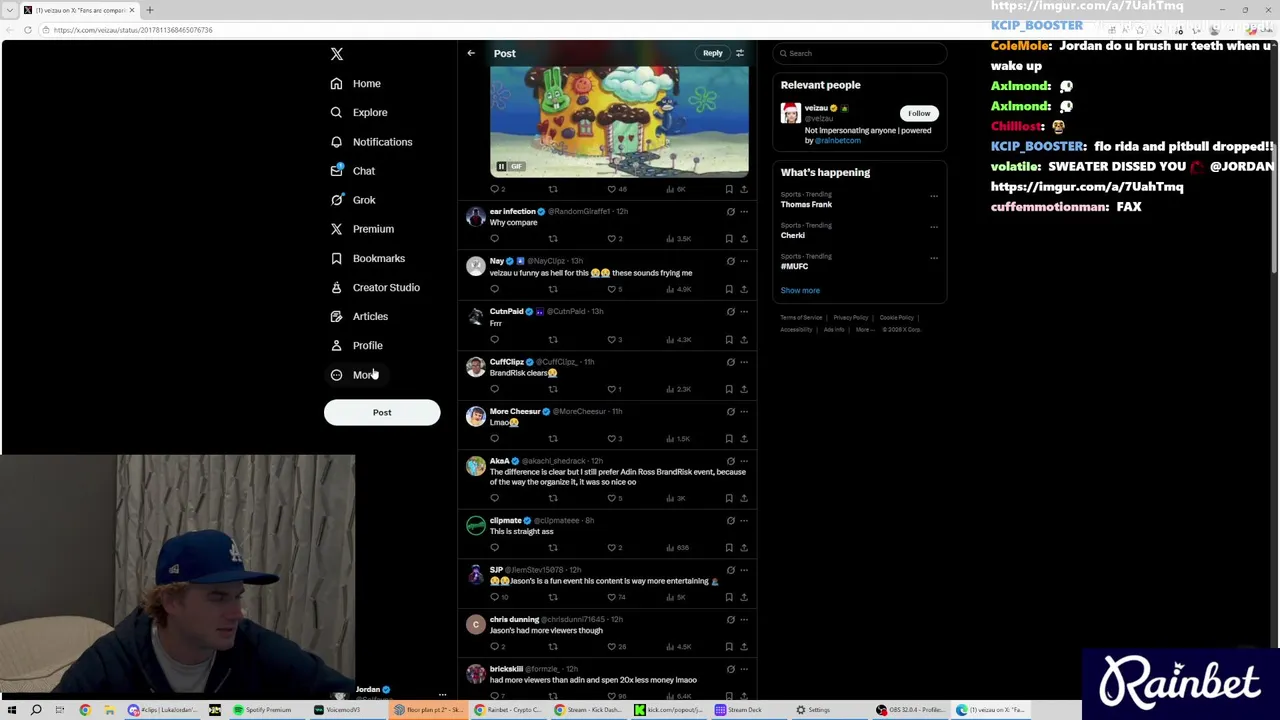The image size is (1280, 720).
Task: Like the GIF reply post
Action: coord(612,189)
